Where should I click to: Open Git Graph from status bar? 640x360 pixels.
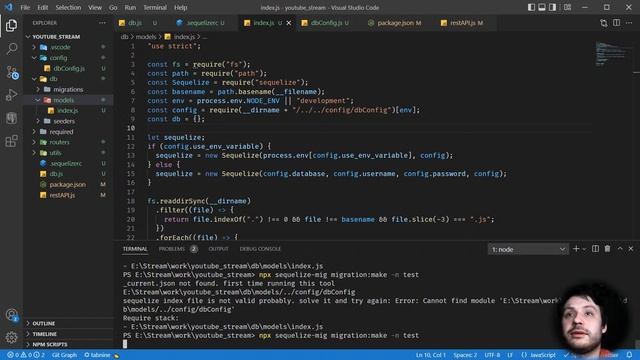64,355
